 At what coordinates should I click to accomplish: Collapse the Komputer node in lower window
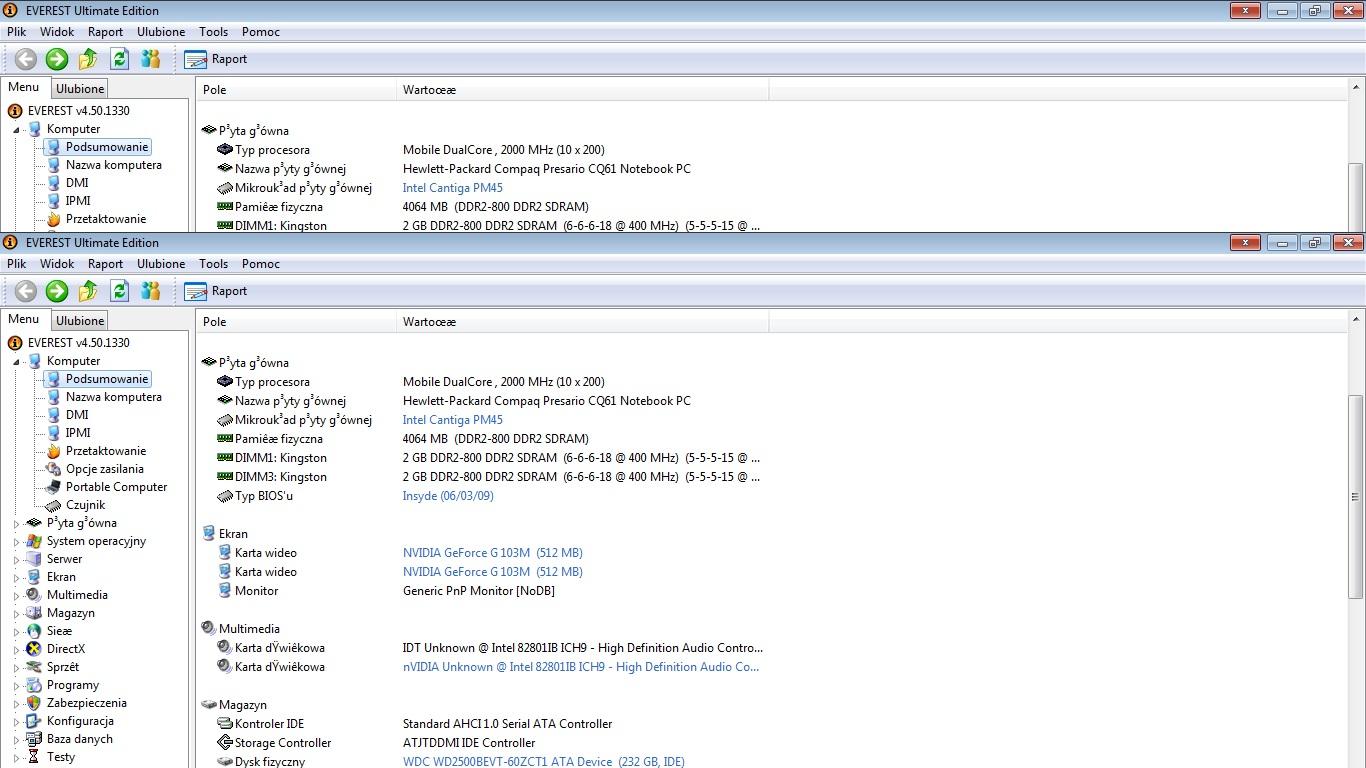point(17,361)
